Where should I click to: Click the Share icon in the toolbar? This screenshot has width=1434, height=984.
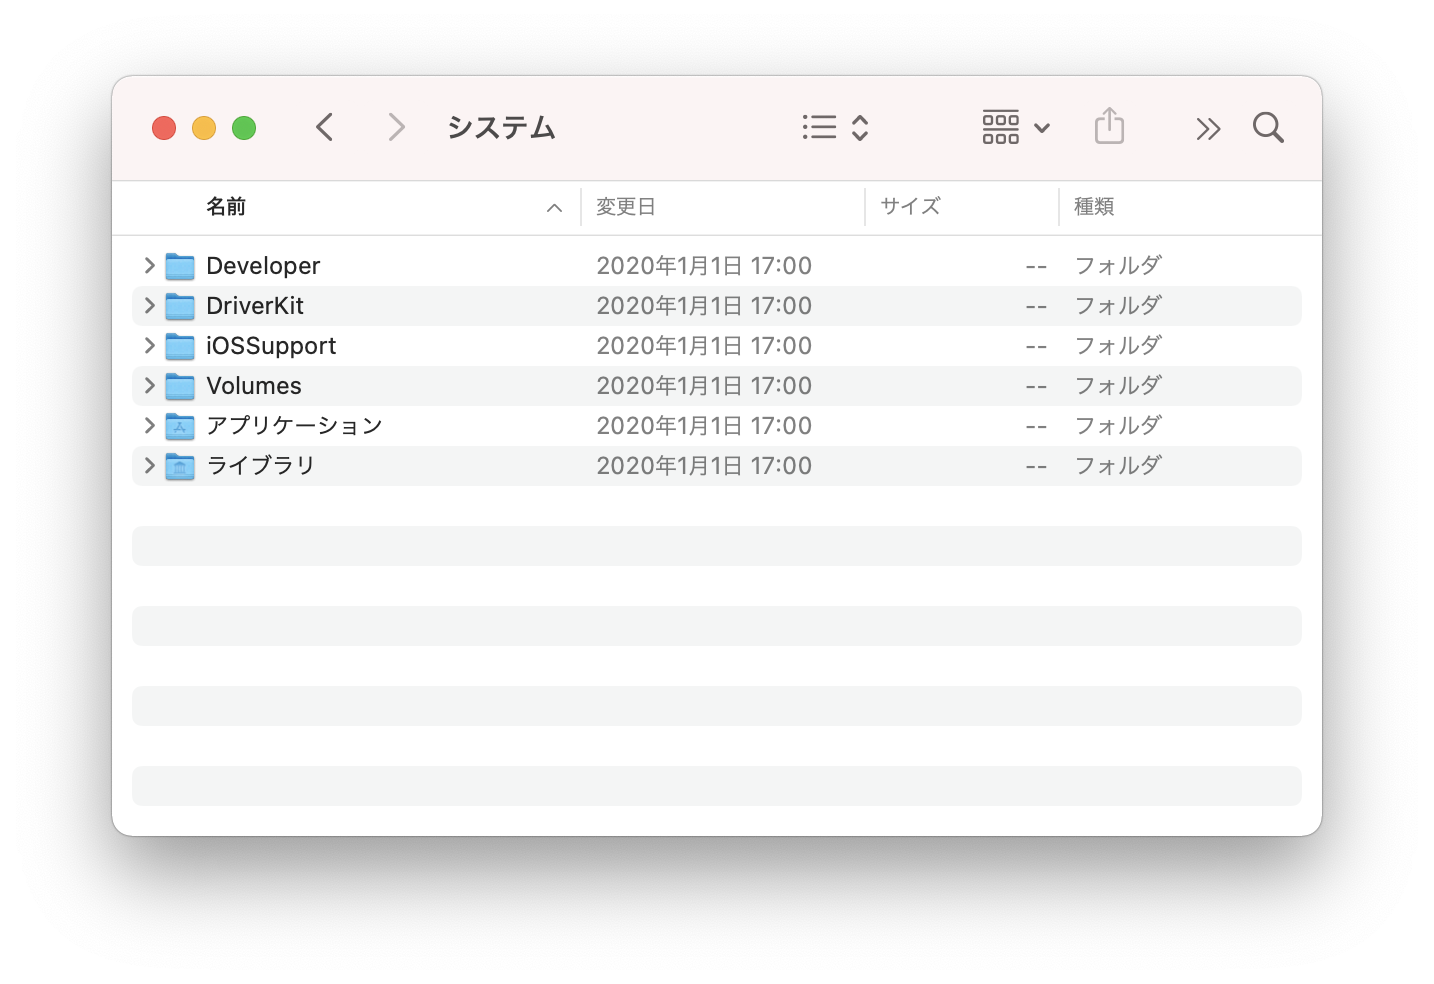pos(1109,127)
